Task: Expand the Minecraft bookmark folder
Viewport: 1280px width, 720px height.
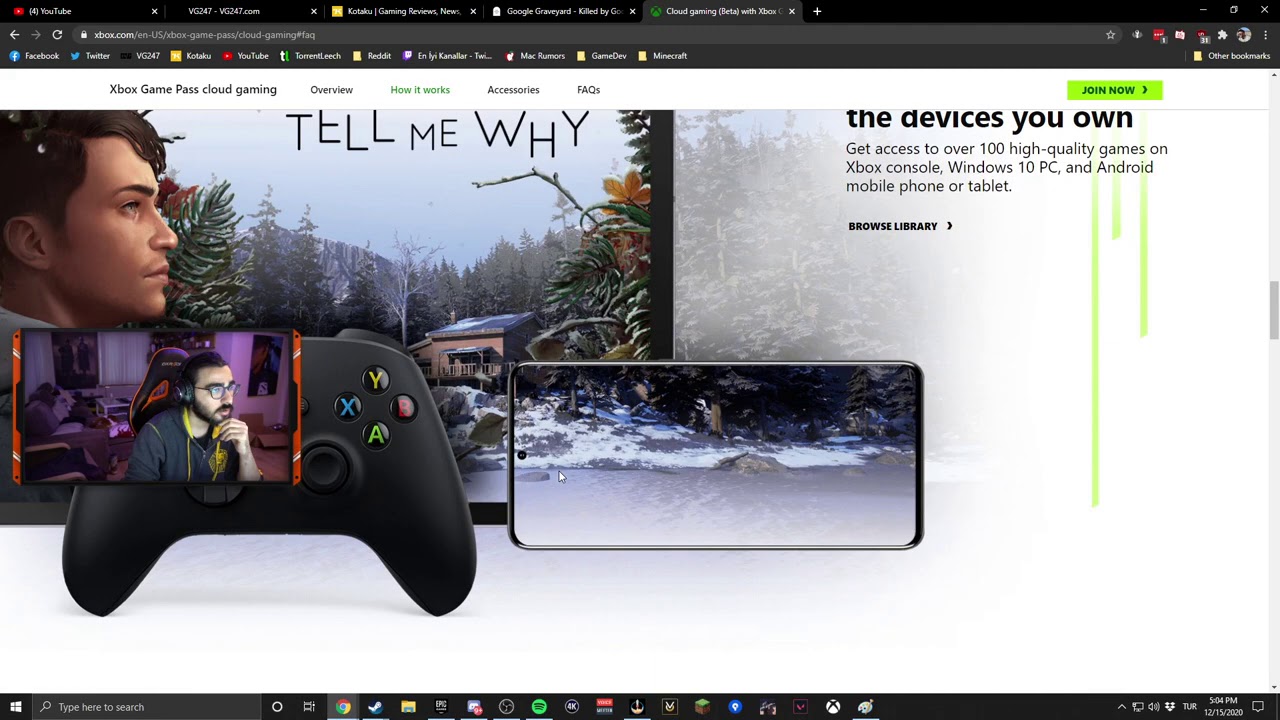Action: pyautogui.click(x=662, y=56)
